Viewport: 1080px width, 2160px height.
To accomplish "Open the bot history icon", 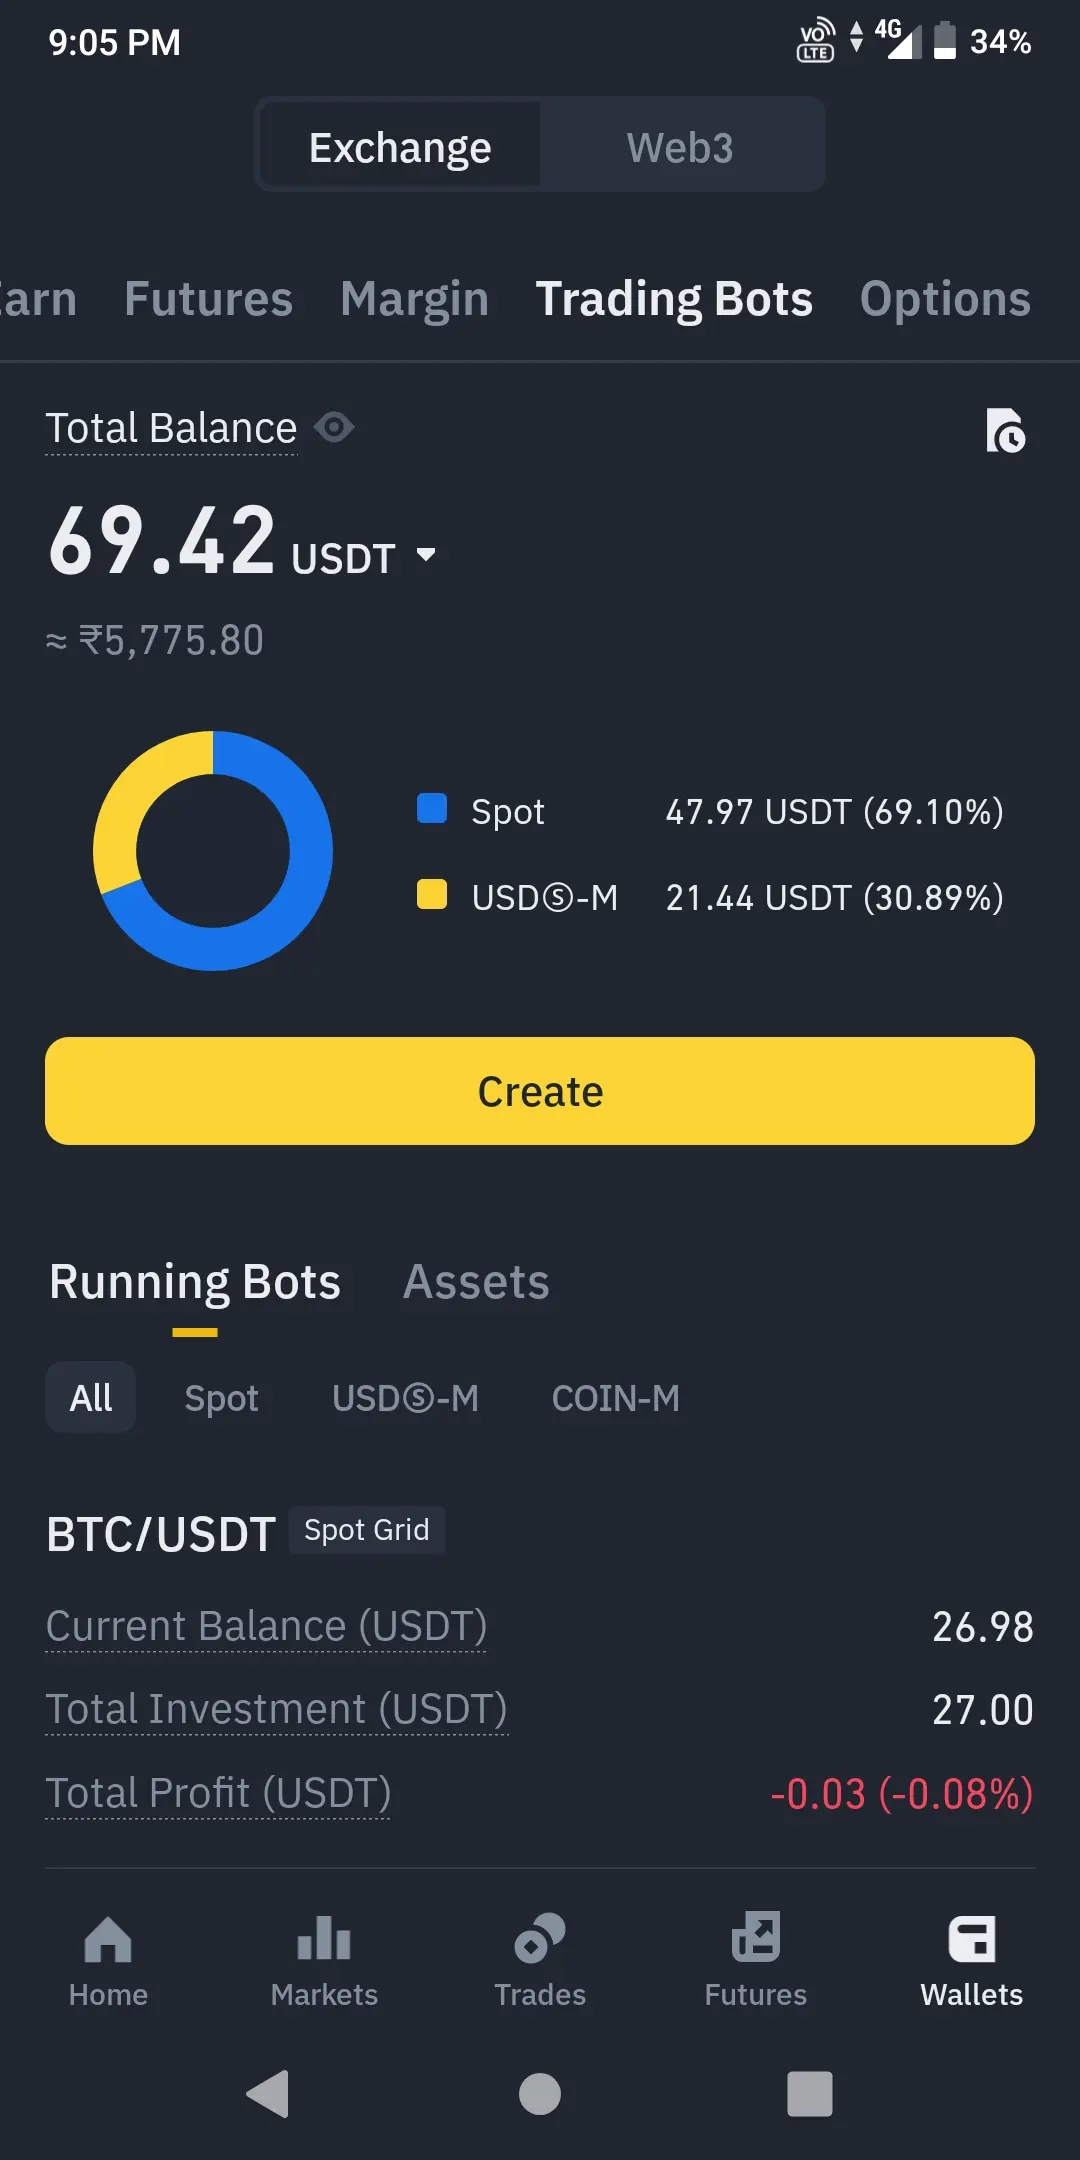I will click(1005, 431).
